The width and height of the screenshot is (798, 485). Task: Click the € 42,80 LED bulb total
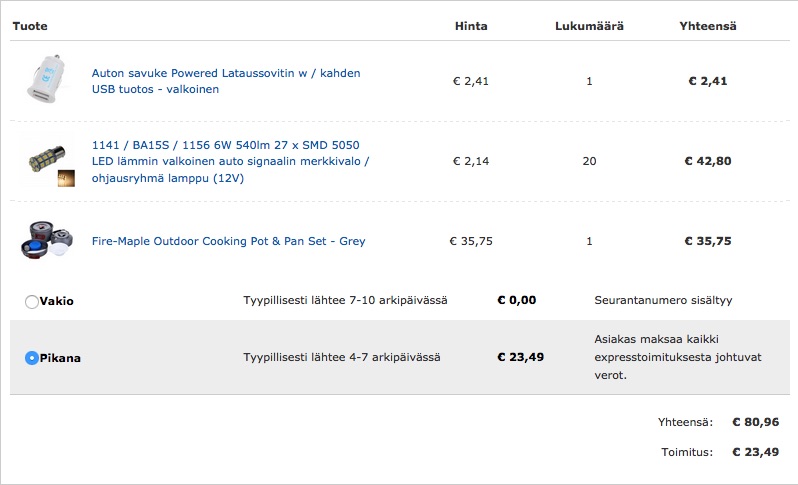pyautogui.click(x=707, y=161)
